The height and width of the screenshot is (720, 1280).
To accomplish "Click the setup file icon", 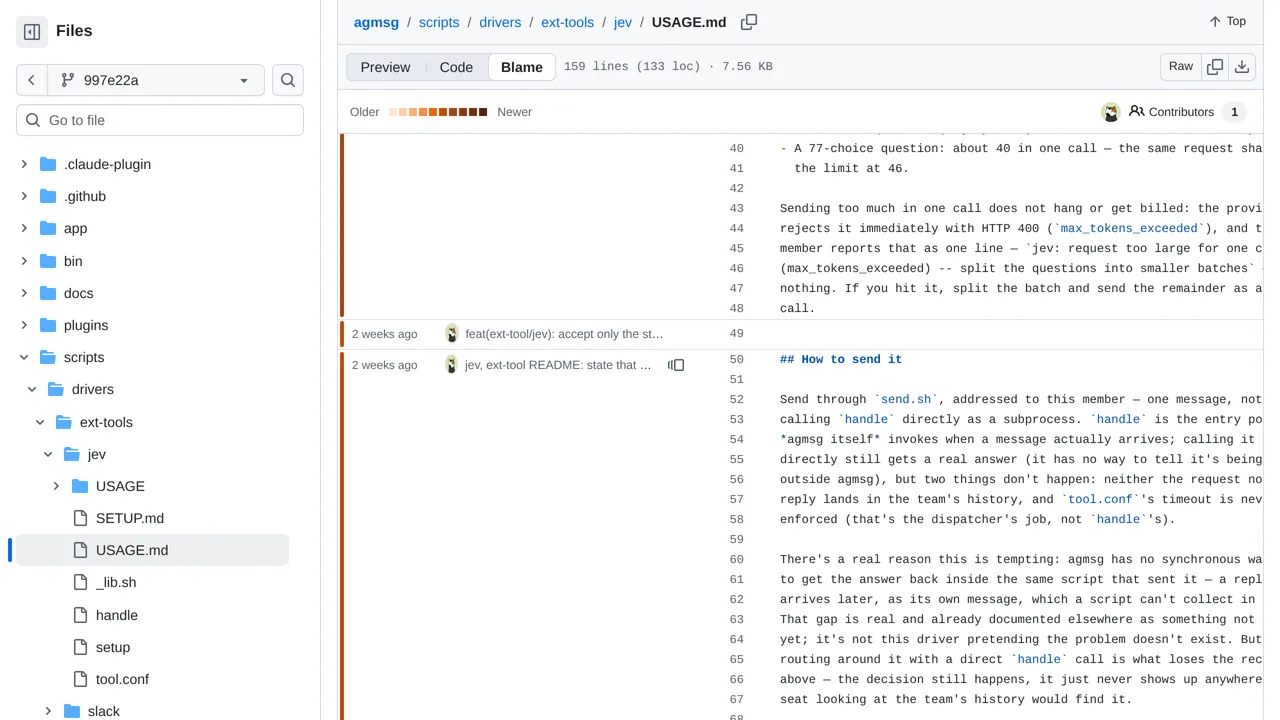I will coord(81,647).
